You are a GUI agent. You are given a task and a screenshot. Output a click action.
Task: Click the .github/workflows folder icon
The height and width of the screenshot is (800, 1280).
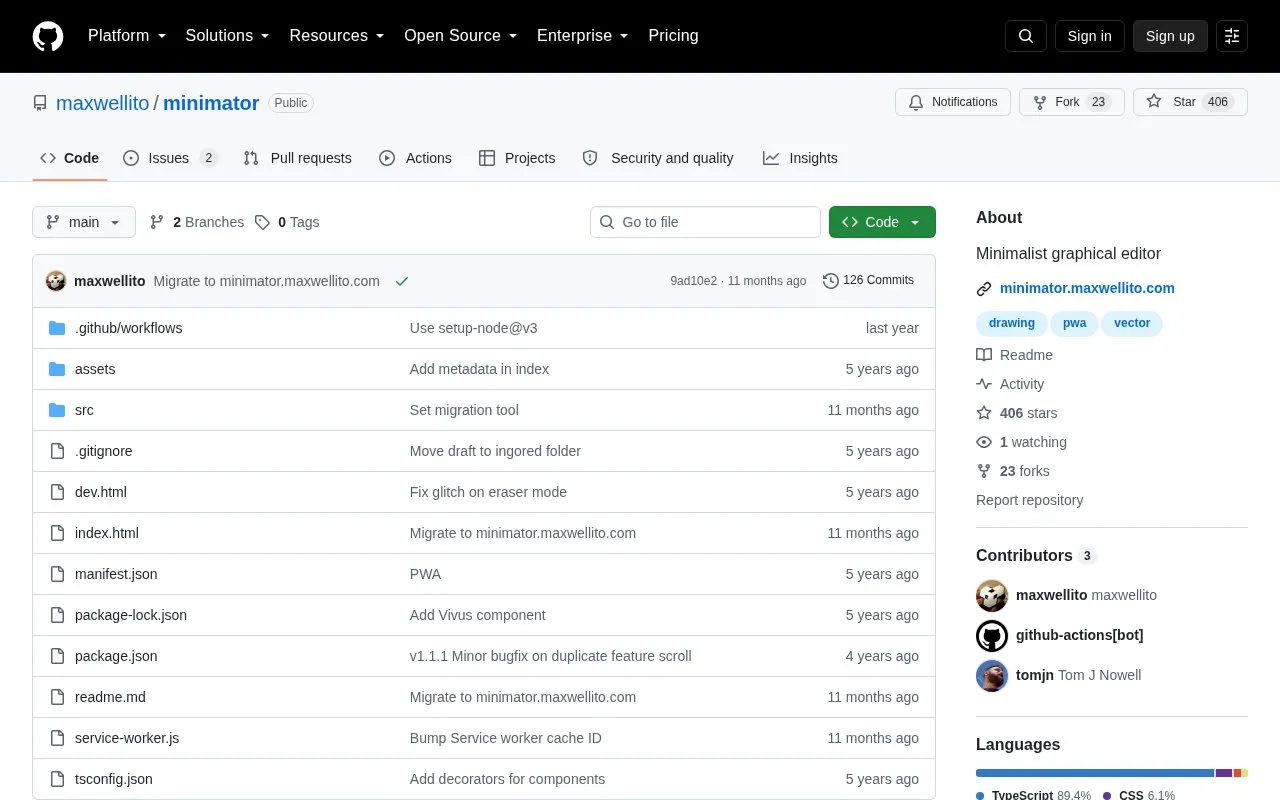[x=57, y=328]
